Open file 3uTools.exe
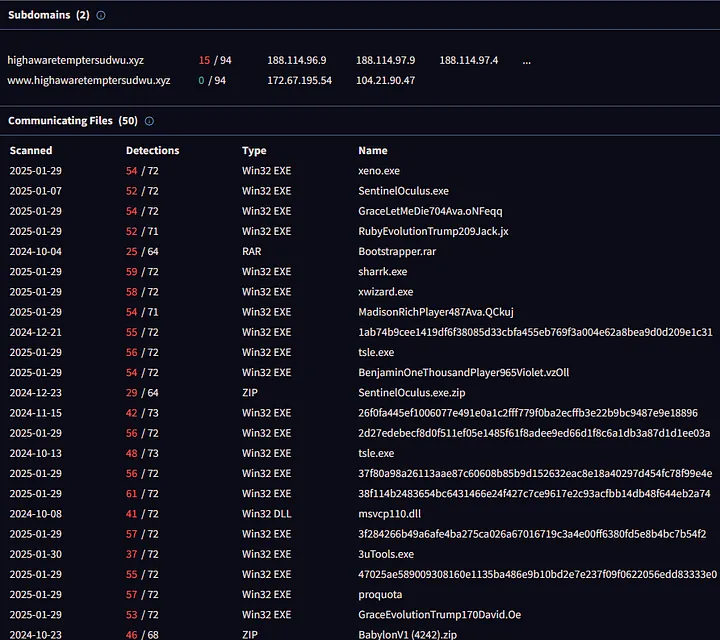Screen dimensions: 720x640 click(386, 555)
